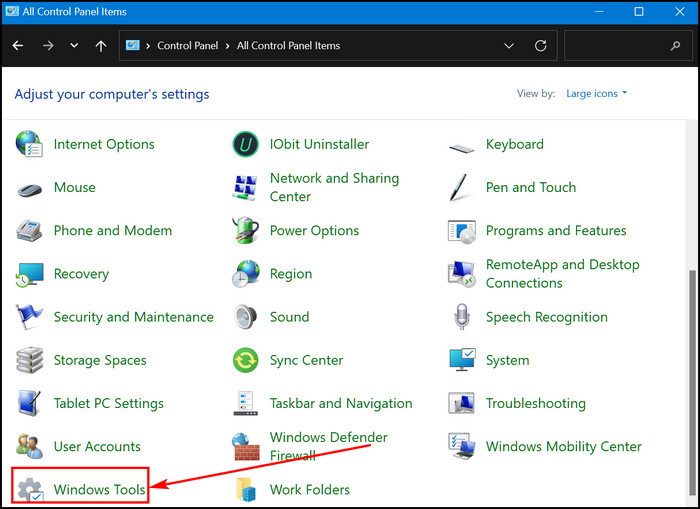Click the Control Panel icon in the address bar
This screenshot has width=700, height=509.
click(x=133, y=45)
